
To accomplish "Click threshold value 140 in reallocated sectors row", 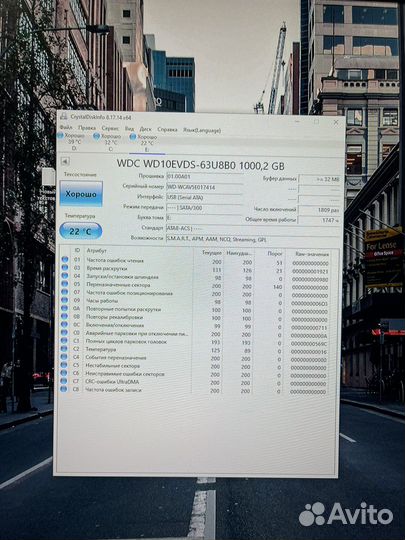I will 278,287.
